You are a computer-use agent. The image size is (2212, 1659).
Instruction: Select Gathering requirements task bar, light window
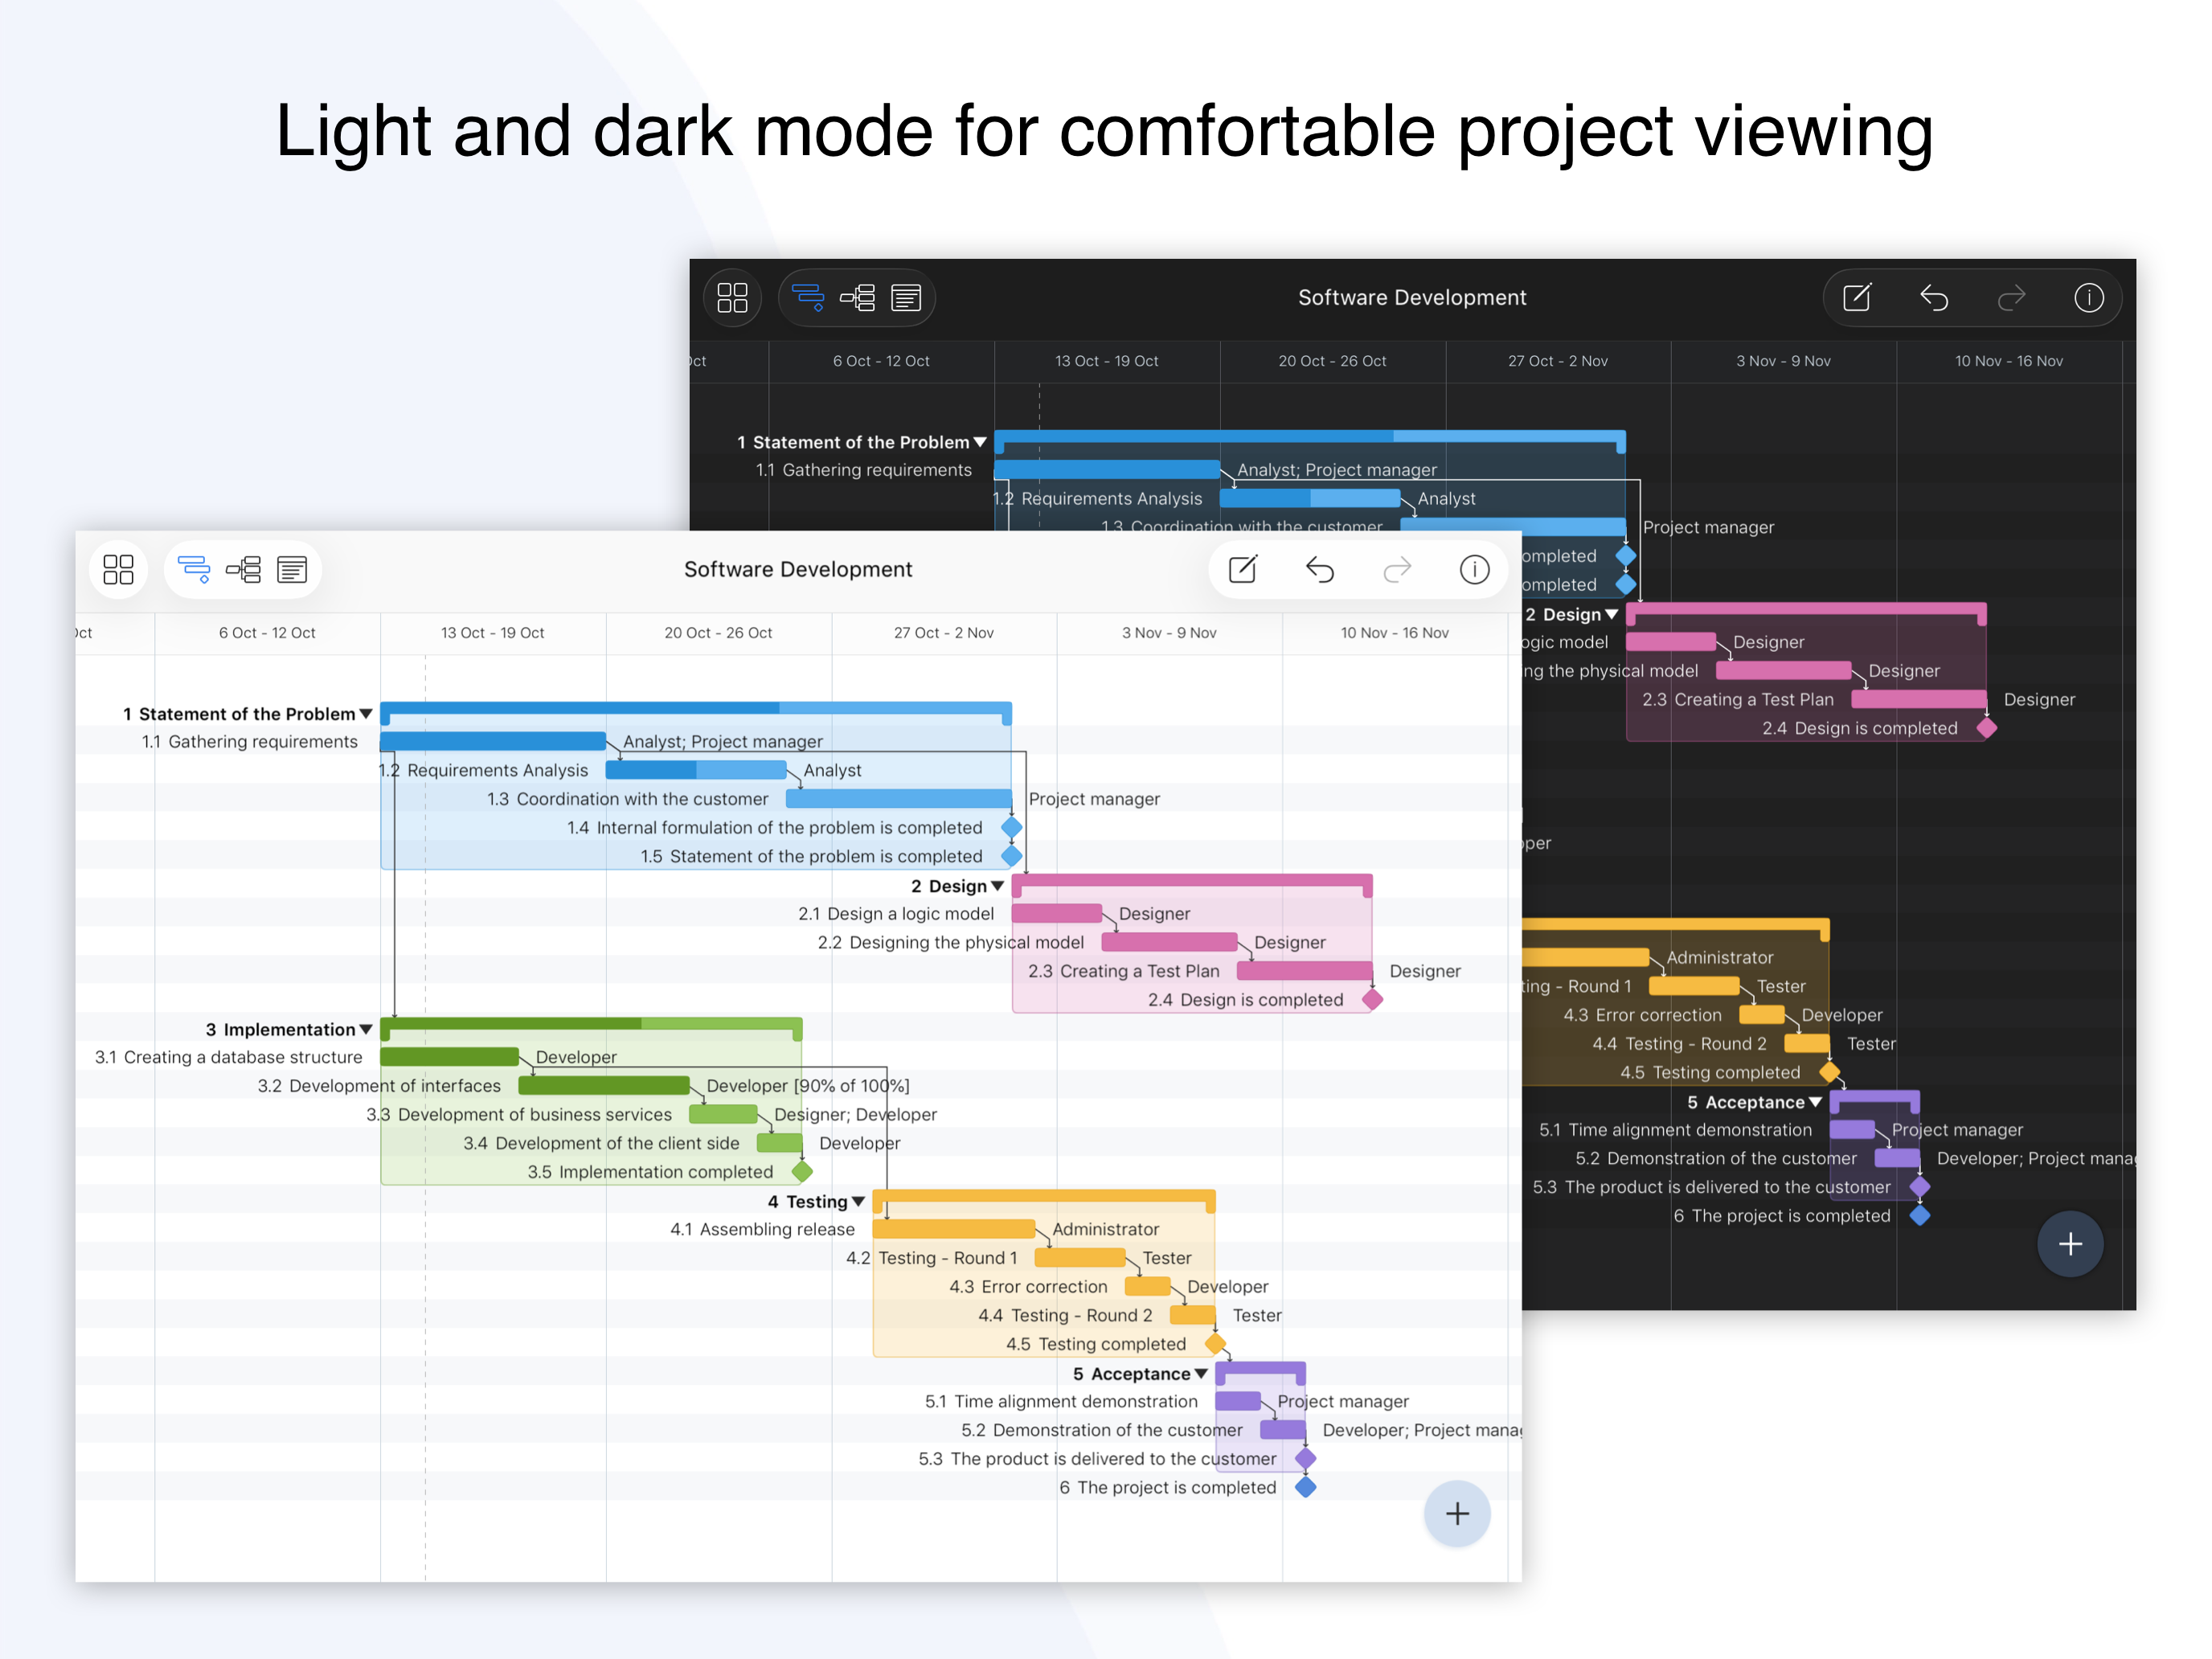(x=493, y=742)
